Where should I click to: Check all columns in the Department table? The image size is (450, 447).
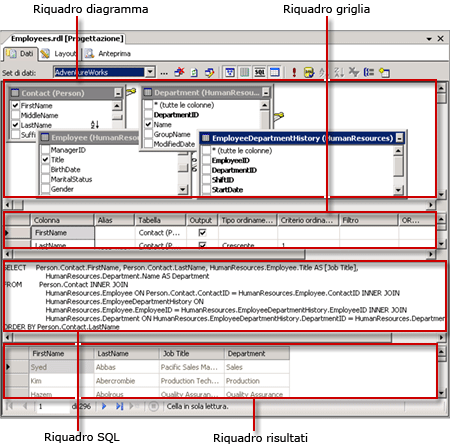(148, 105)
